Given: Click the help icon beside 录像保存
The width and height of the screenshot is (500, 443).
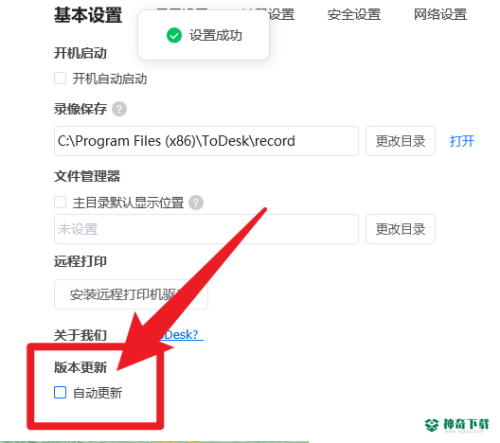Looking at the screenshot, I should tap(119, 109).
